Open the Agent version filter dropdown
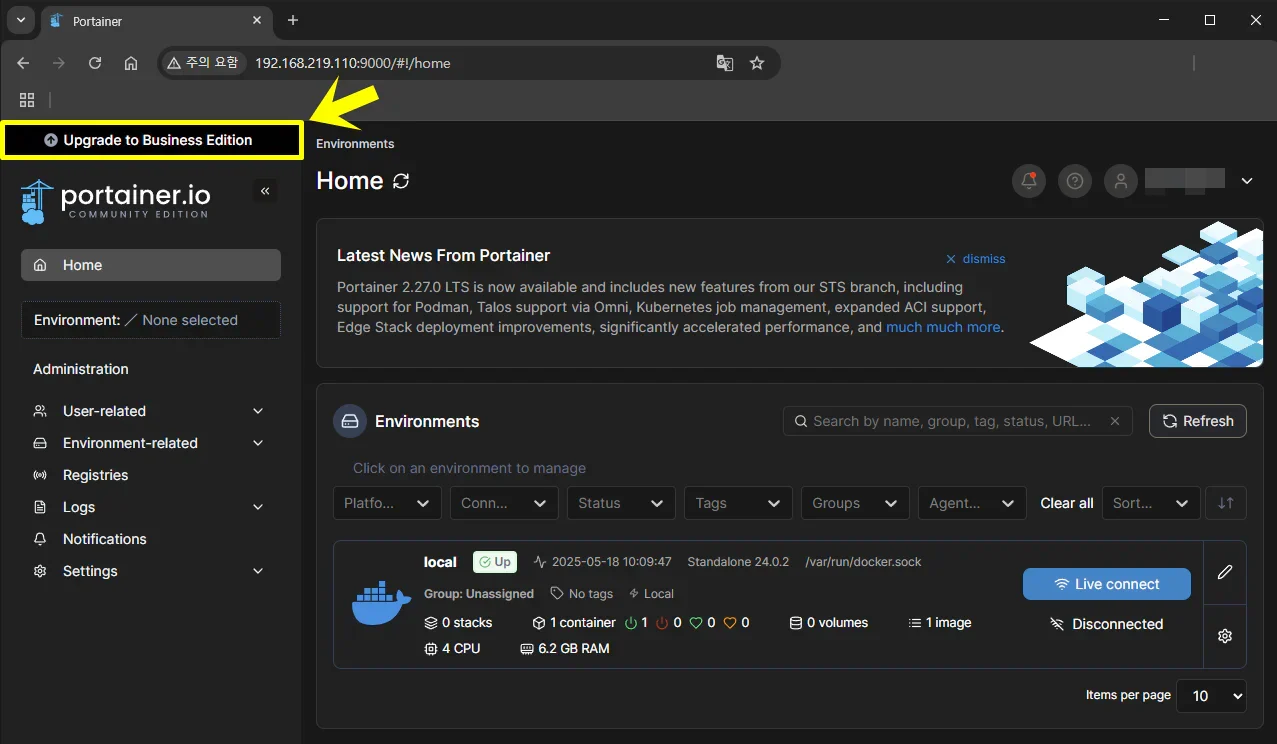1277x744 pixels. pos(972,503)
